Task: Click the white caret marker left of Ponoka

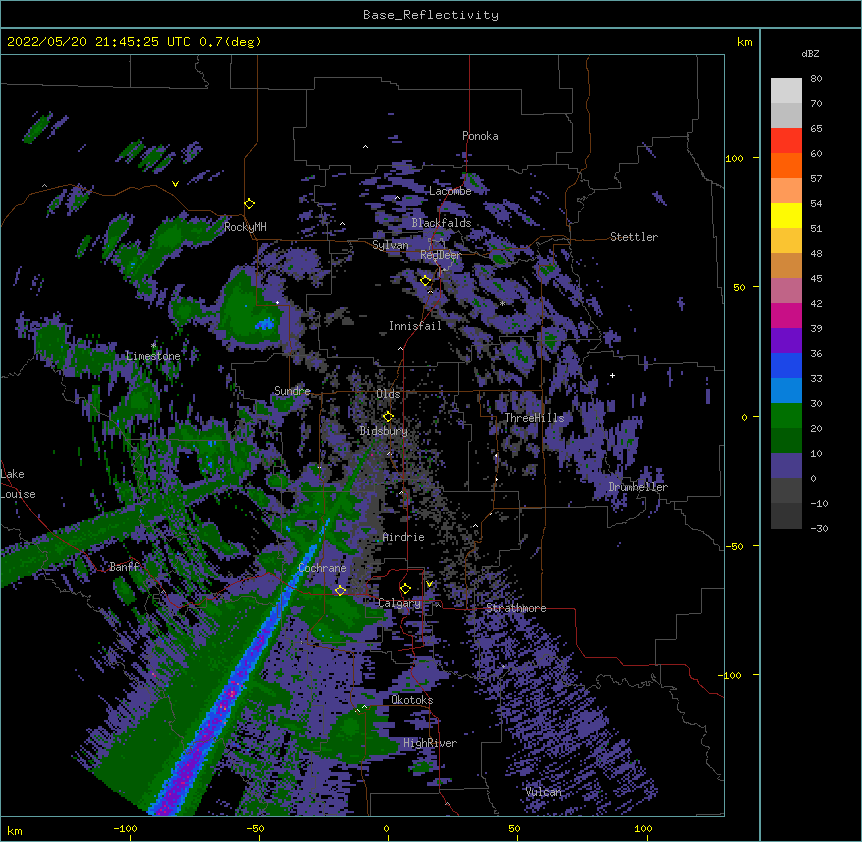Action: coord(365,147)
